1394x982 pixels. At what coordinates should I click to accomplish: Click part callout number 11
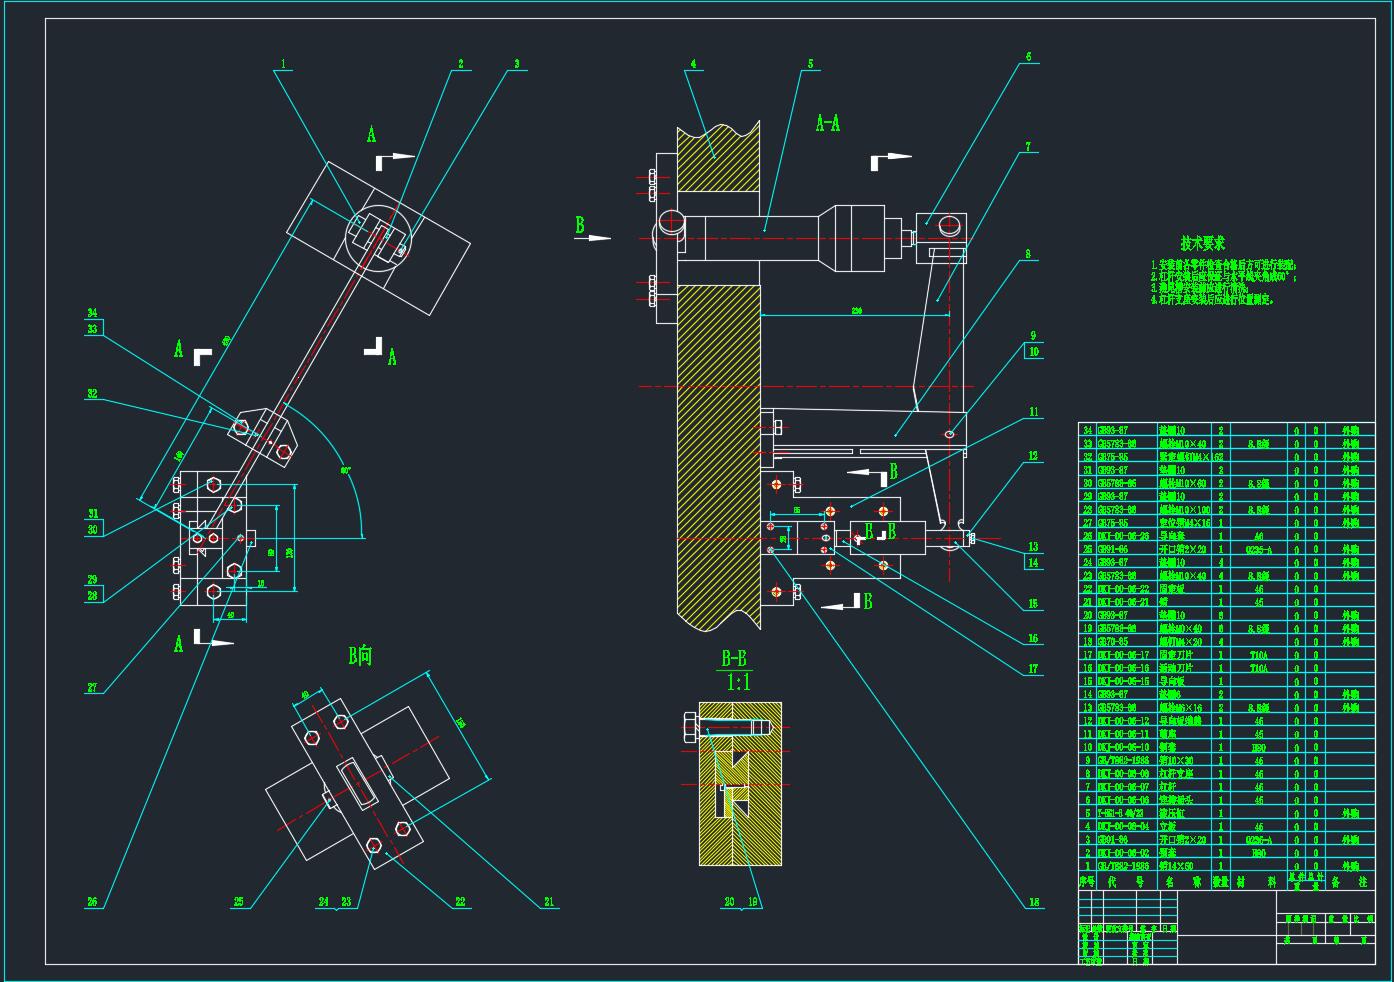[x=1034, y=411]
